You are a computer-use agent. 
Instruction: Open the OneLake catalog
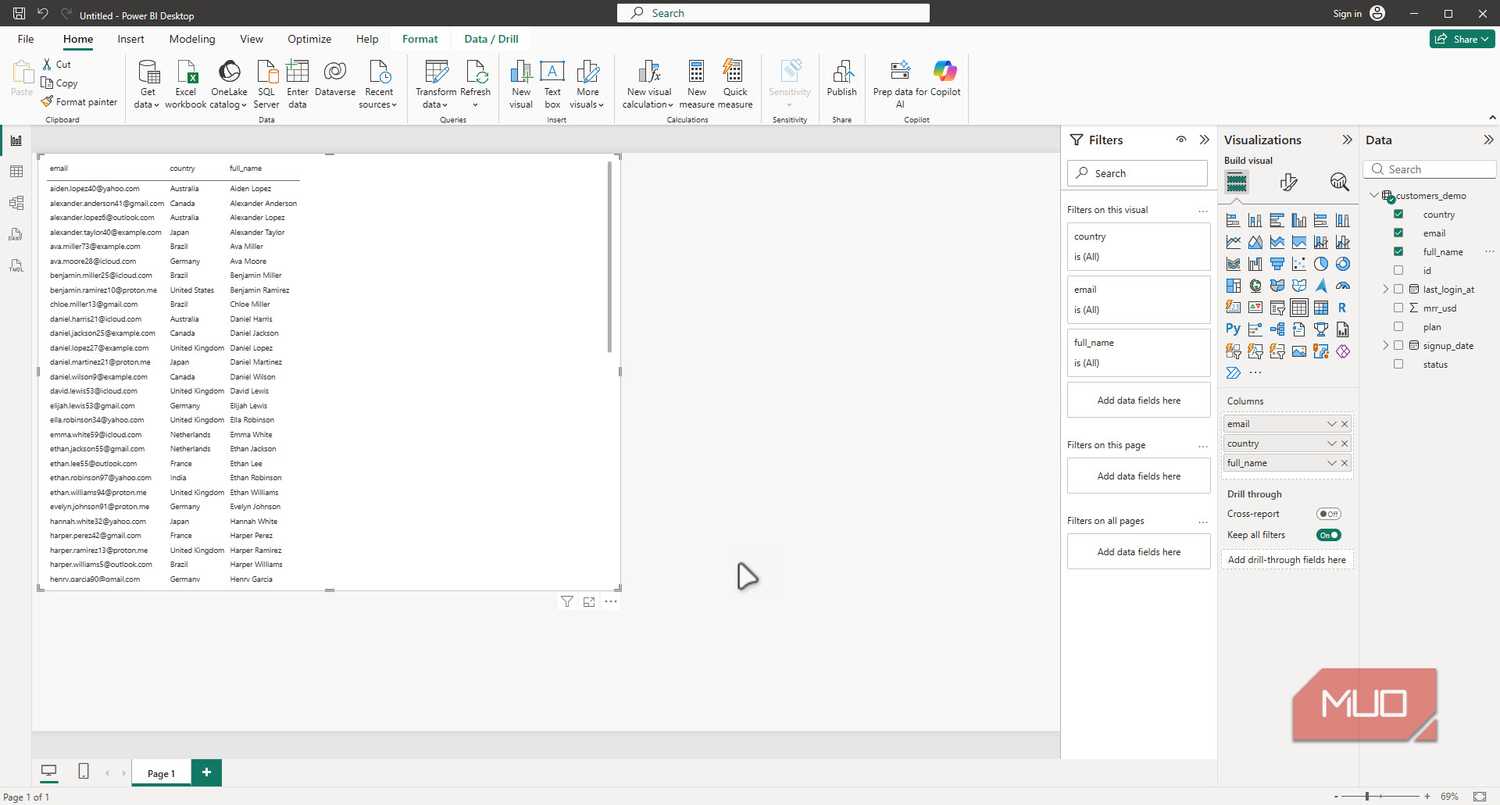coord(229,84)
